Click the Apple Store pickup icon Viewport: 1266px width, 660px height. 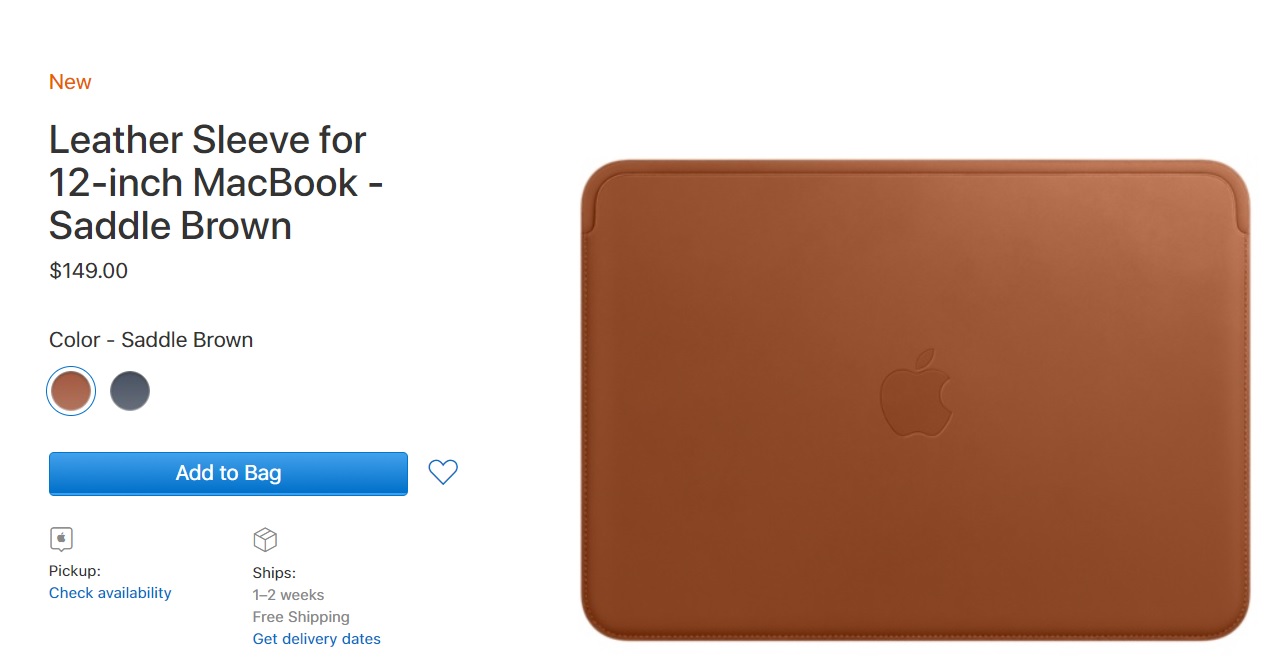pyautogui.click(x=62, y=539)
